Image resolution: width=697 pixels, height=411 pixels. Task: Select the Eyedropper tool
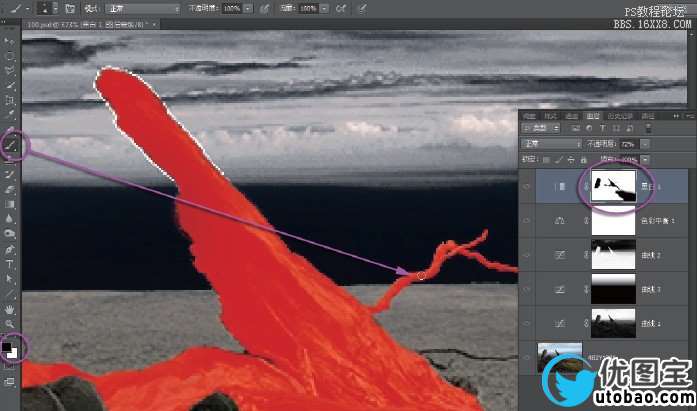[x=9, y=114]
